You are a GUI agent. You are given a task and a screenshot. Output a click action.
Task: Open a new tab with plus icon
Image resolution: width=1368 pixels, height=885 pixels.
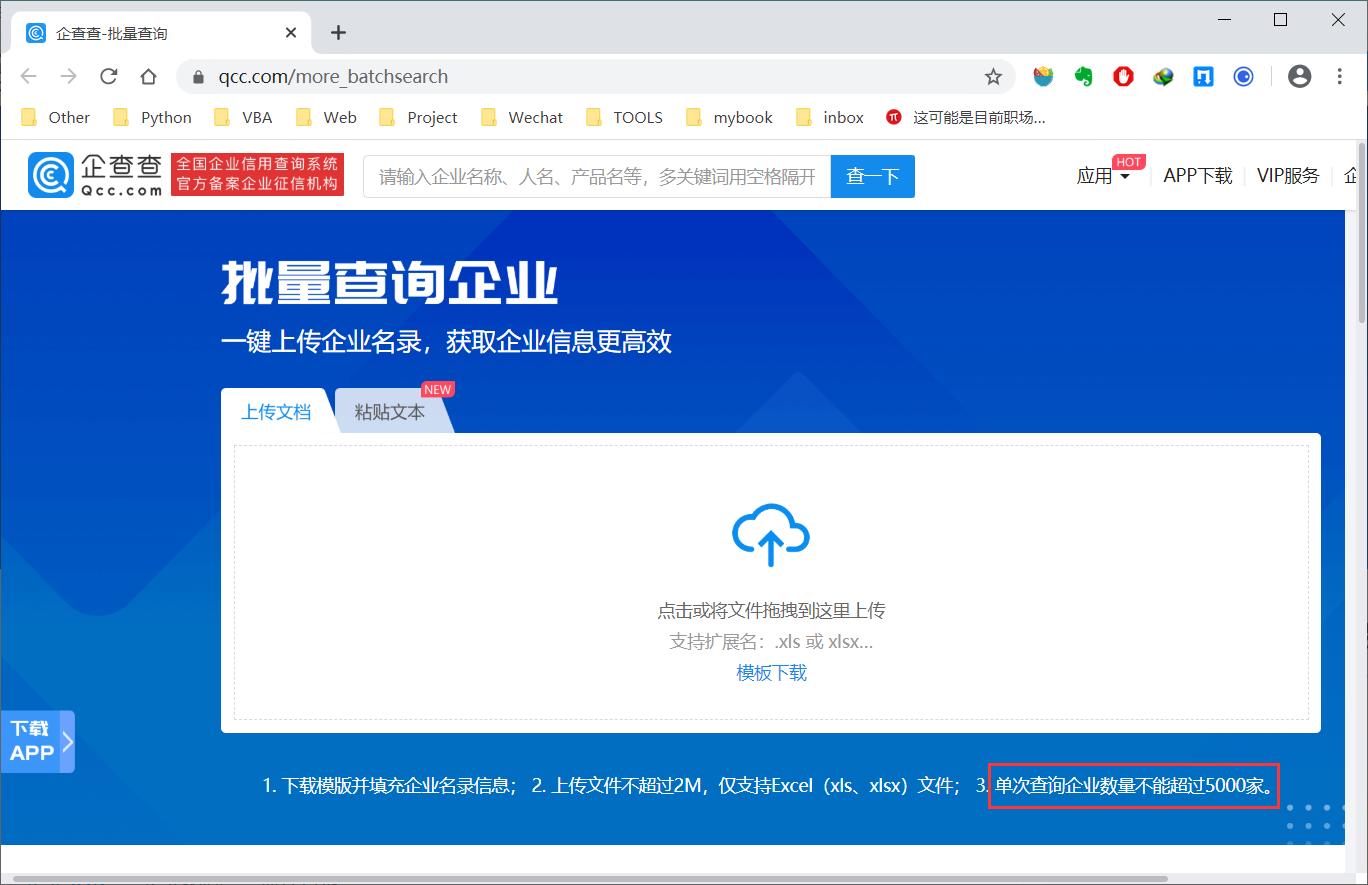(x=338, y=32)
